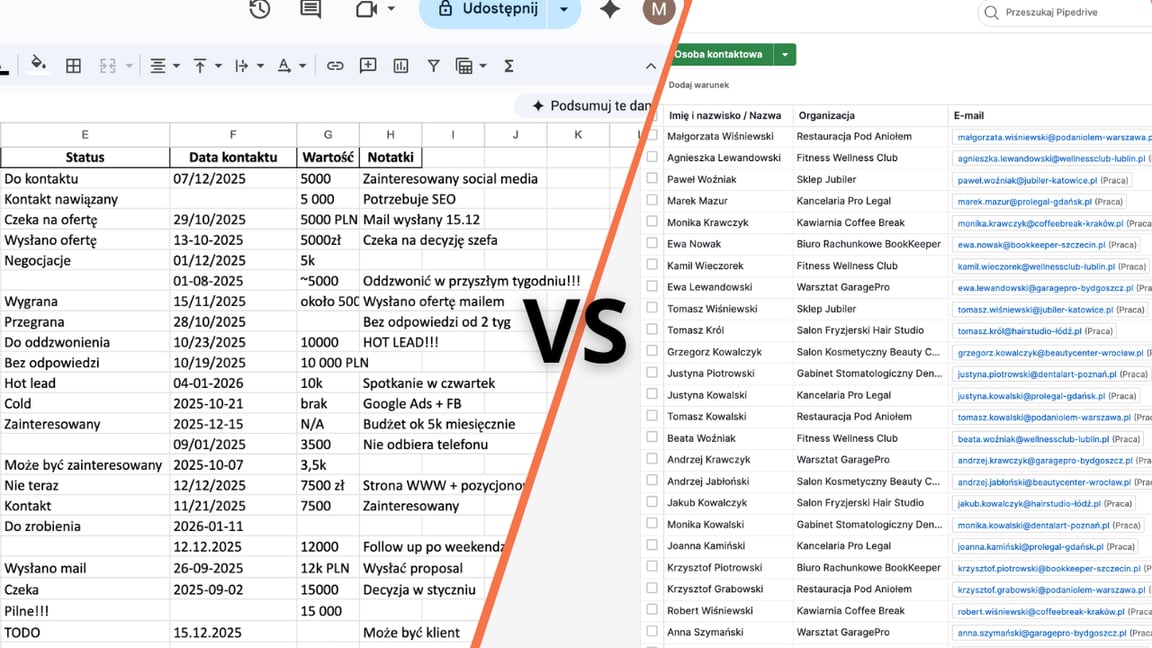
Task: Open dropdown arrow next to Osoba kontaktowa
Action: [x=785, y=55]
